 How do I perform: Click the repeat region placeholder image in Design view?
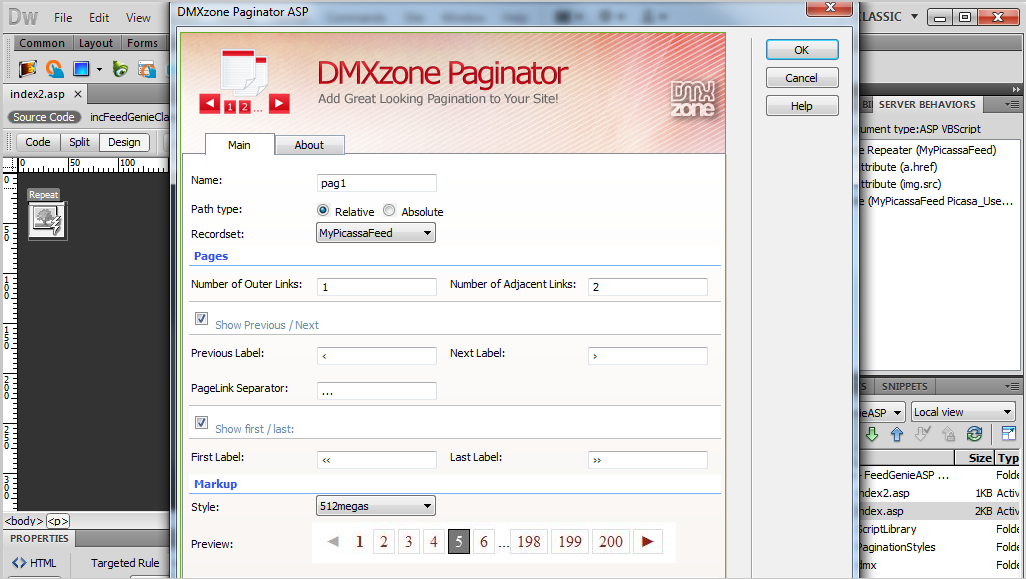click(x=48, y=220)
